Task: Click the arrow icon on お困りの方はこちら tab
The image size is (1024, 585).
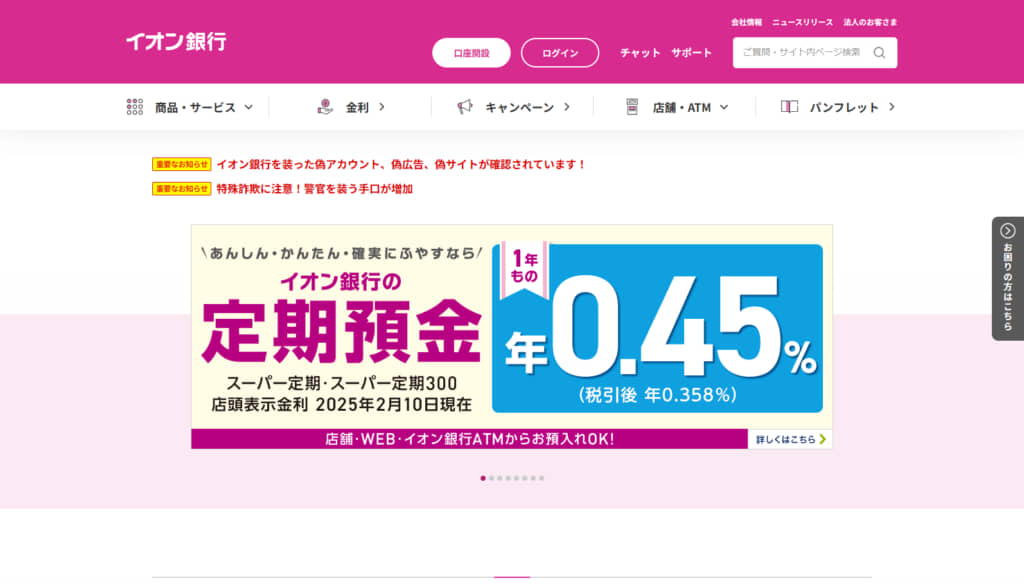Action: point(1007,231)
